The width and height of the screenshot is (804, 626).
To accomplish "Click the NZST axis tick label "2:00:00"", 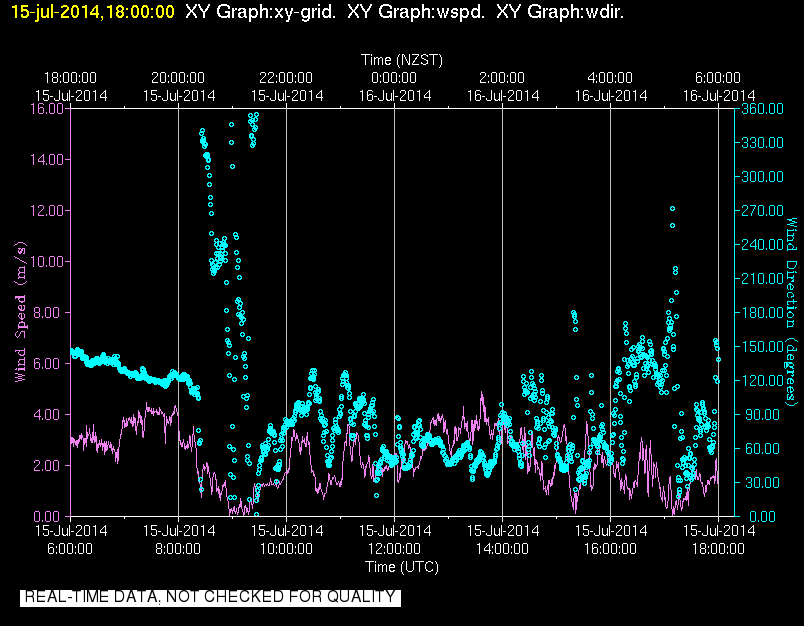I will (x=502, y=78).
